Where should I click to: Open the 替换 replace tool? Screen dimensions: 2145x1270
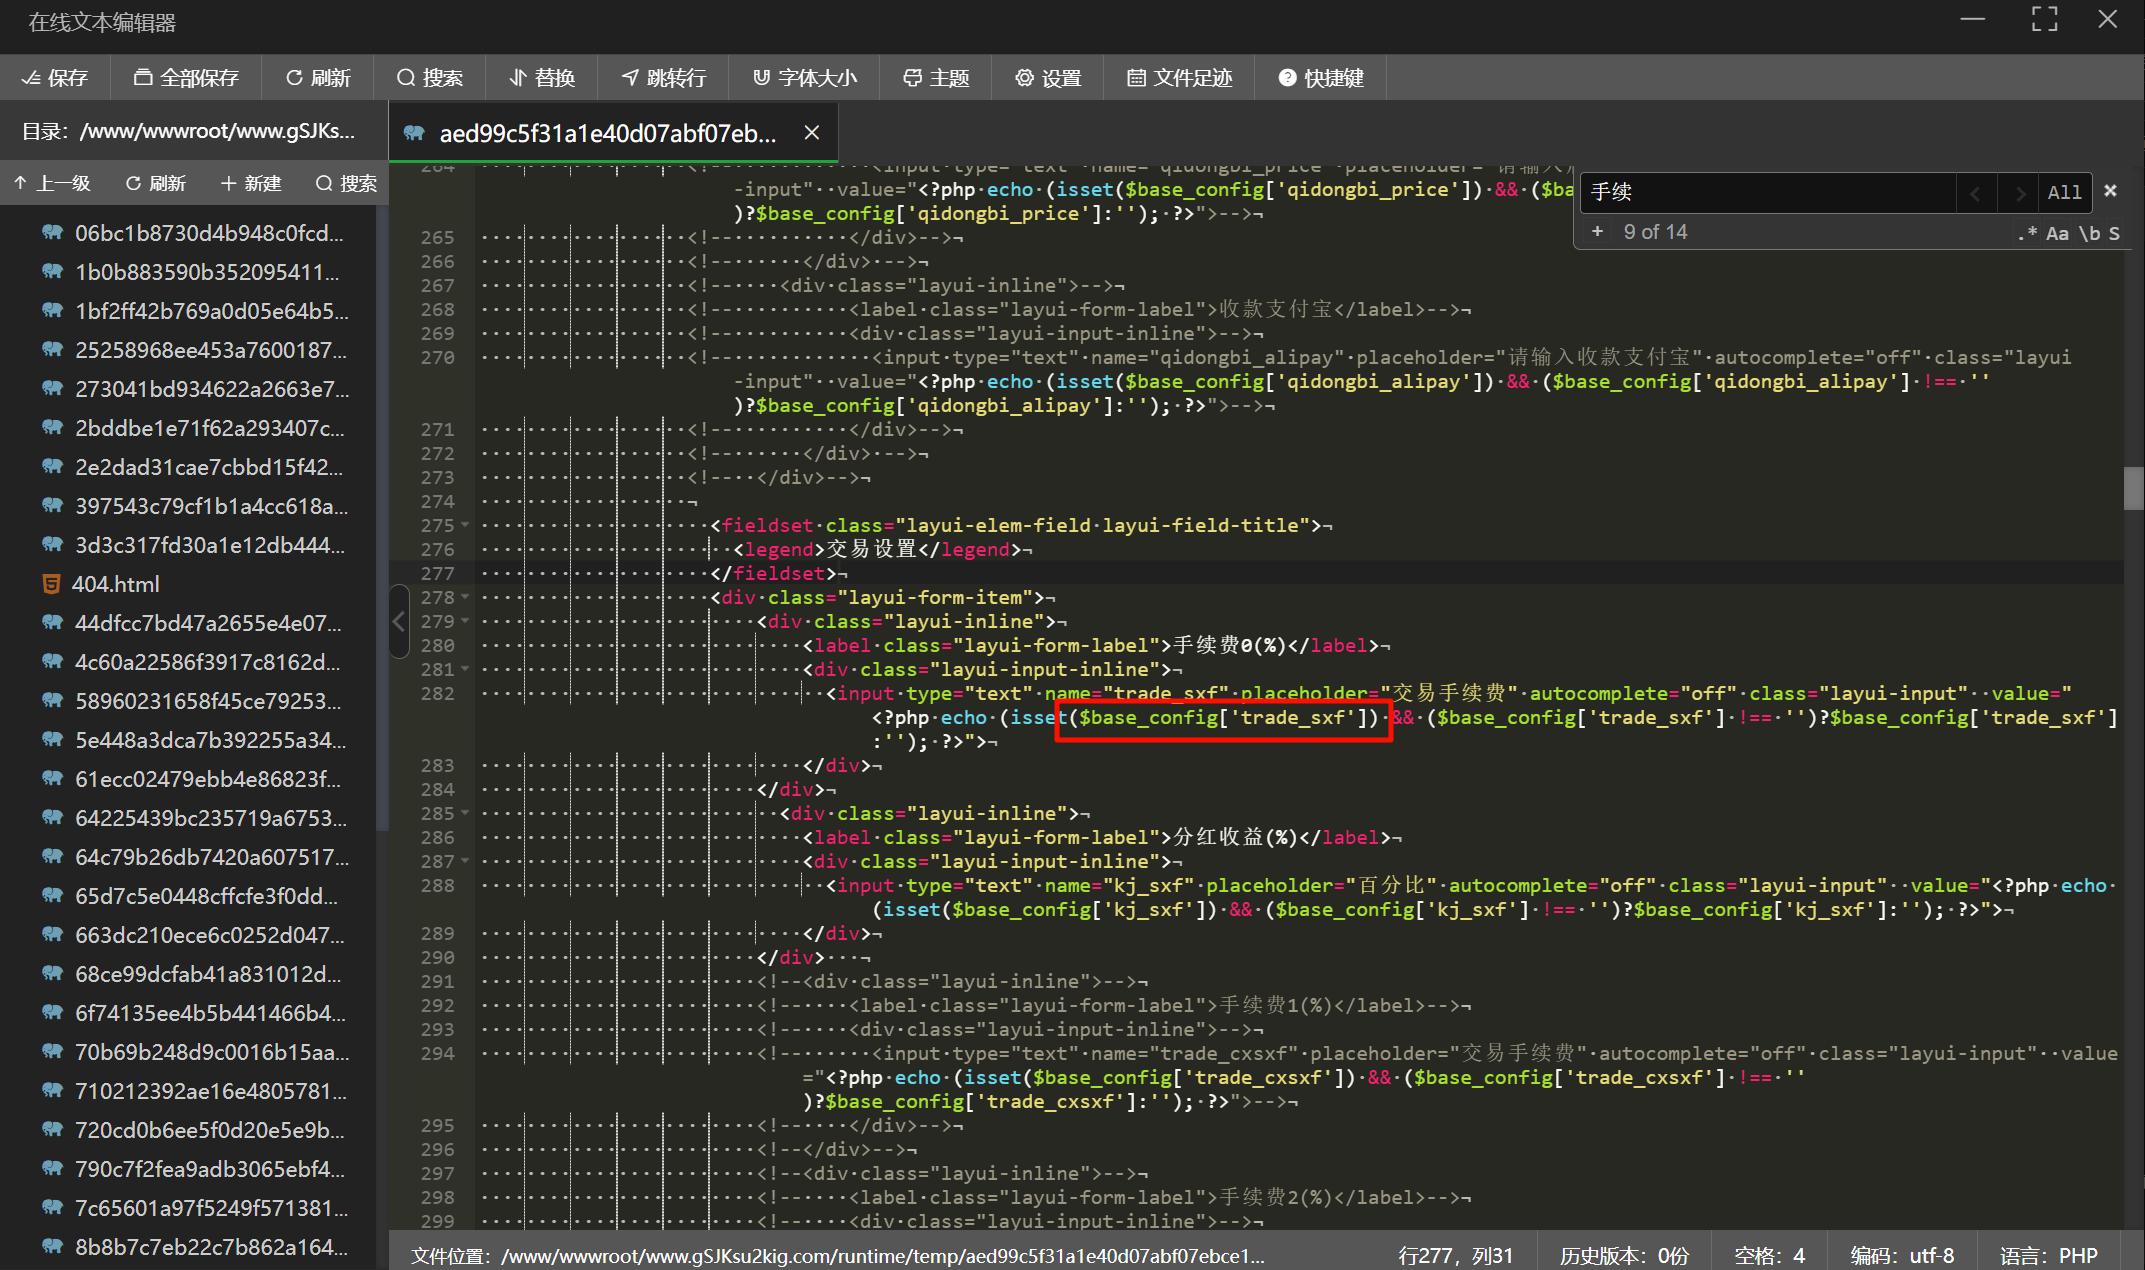pyautogui.click(x=542, y=78)
